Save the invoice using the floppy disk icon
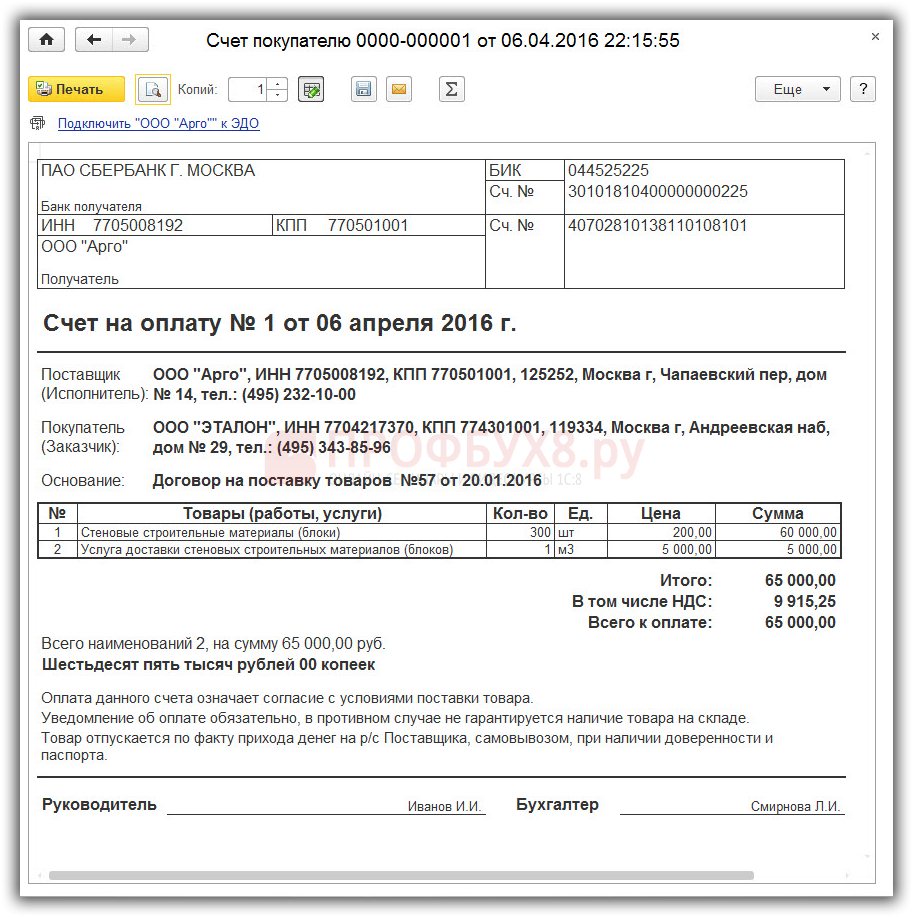This screenshot has height=917, width=913. coord(364,89)
